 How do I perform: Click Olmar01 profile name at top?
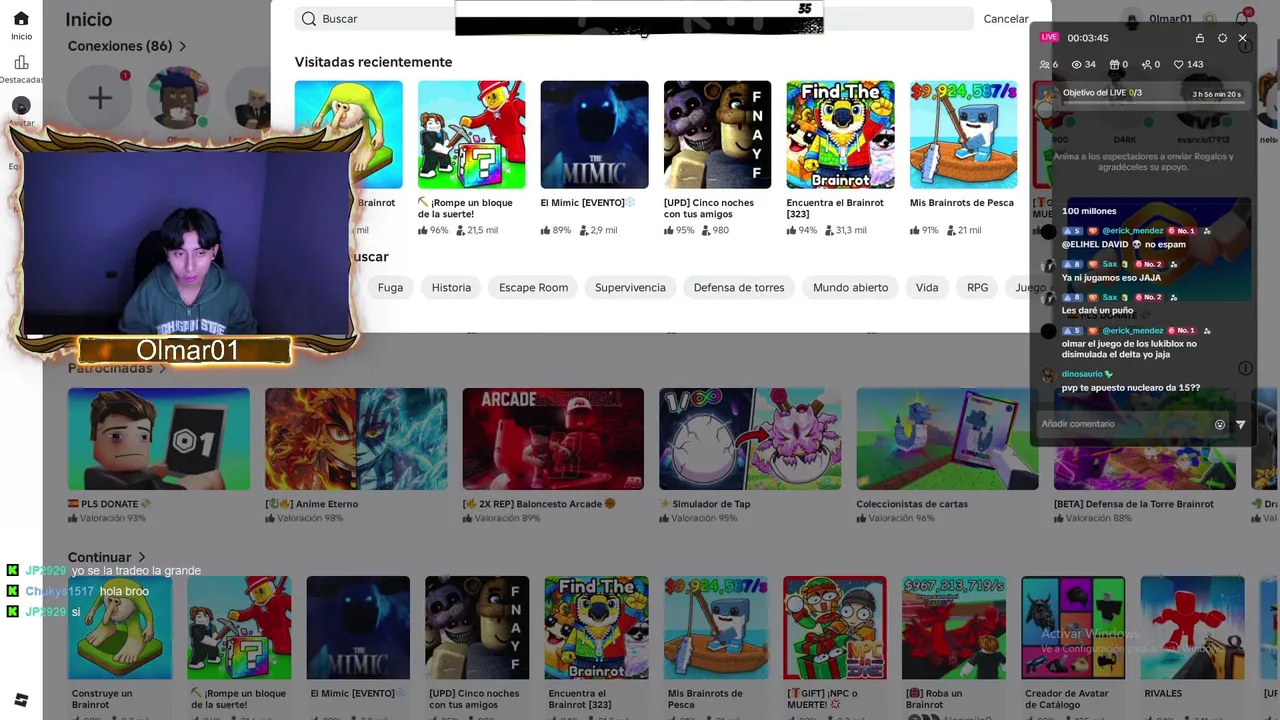click(1170, 19)
